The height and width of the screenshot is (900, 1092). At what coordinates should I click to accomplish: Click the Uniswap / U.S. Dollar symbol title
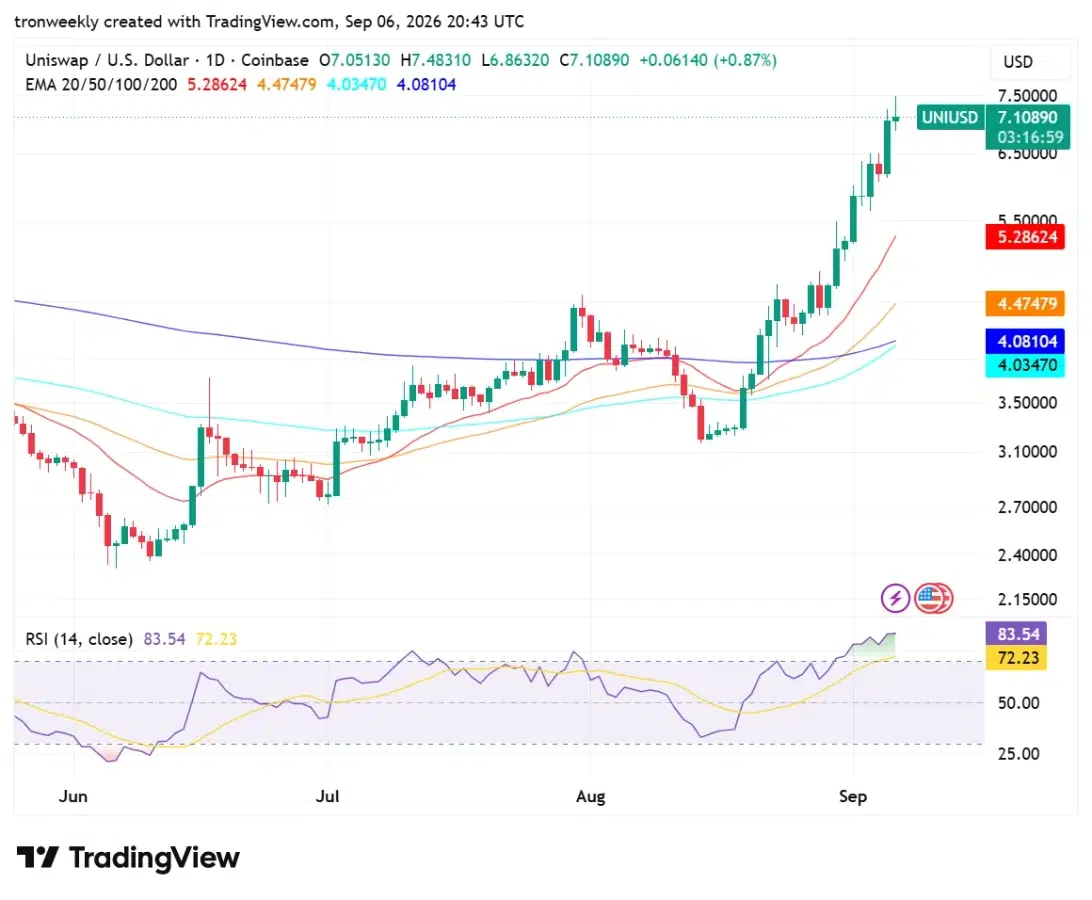click(x=107, y=61)
